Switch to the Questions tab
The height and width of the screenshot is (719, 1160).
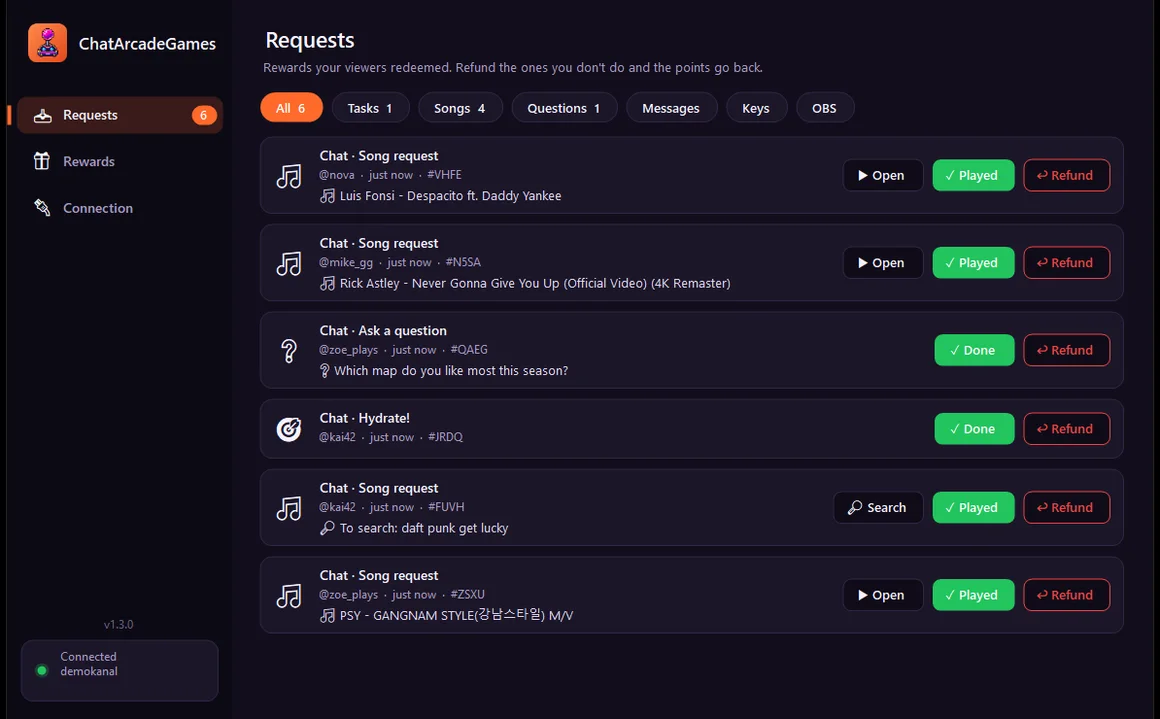click(x=564, y=108)
